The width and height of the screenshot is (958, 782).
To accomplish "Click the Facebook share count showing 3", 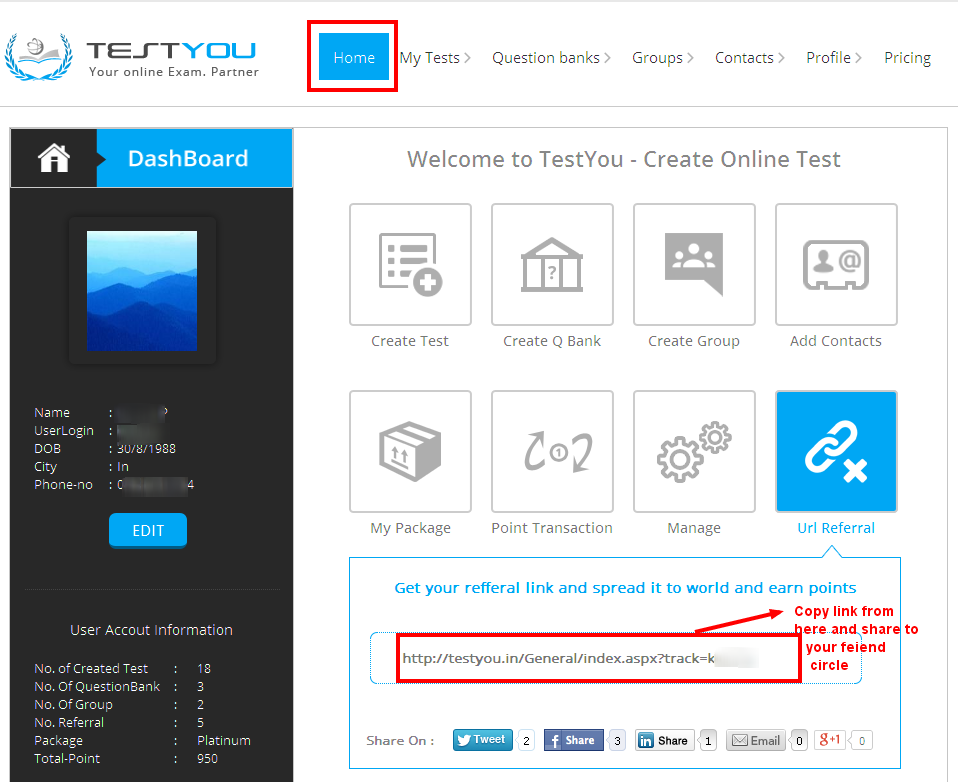I will tap(617, 740).
